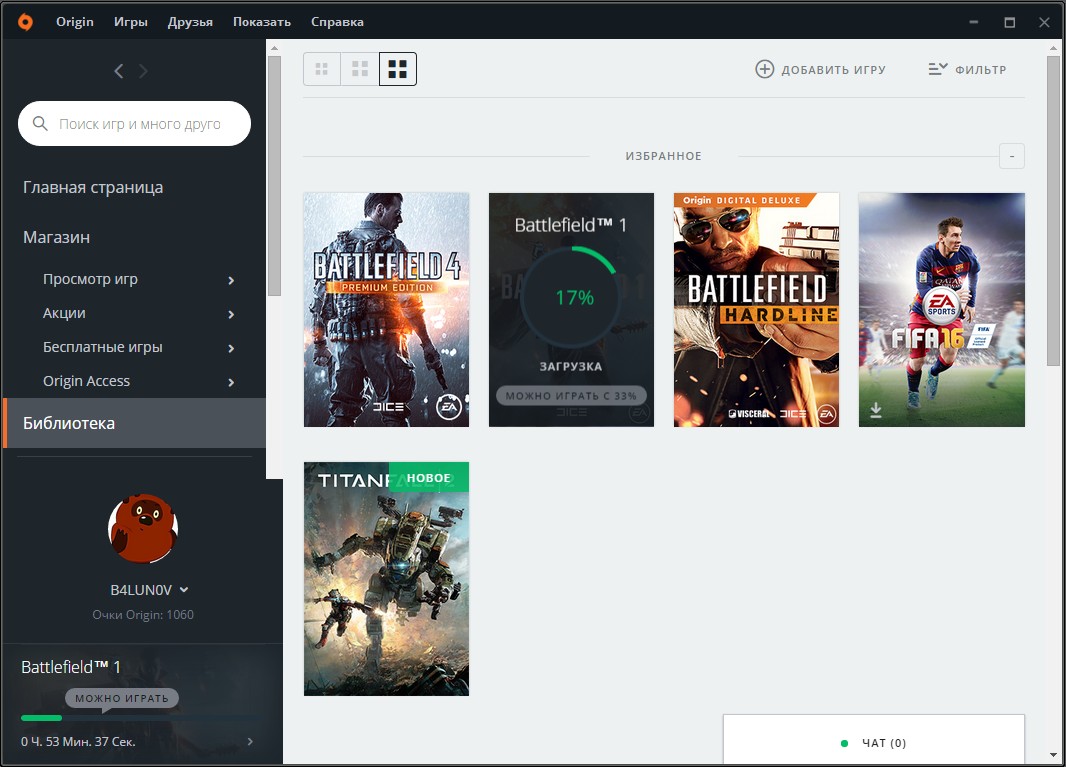Viewport: 1066px width, 767px height.
Task: Select Библиотека in sidebar
Action: (x=135, y=423)
